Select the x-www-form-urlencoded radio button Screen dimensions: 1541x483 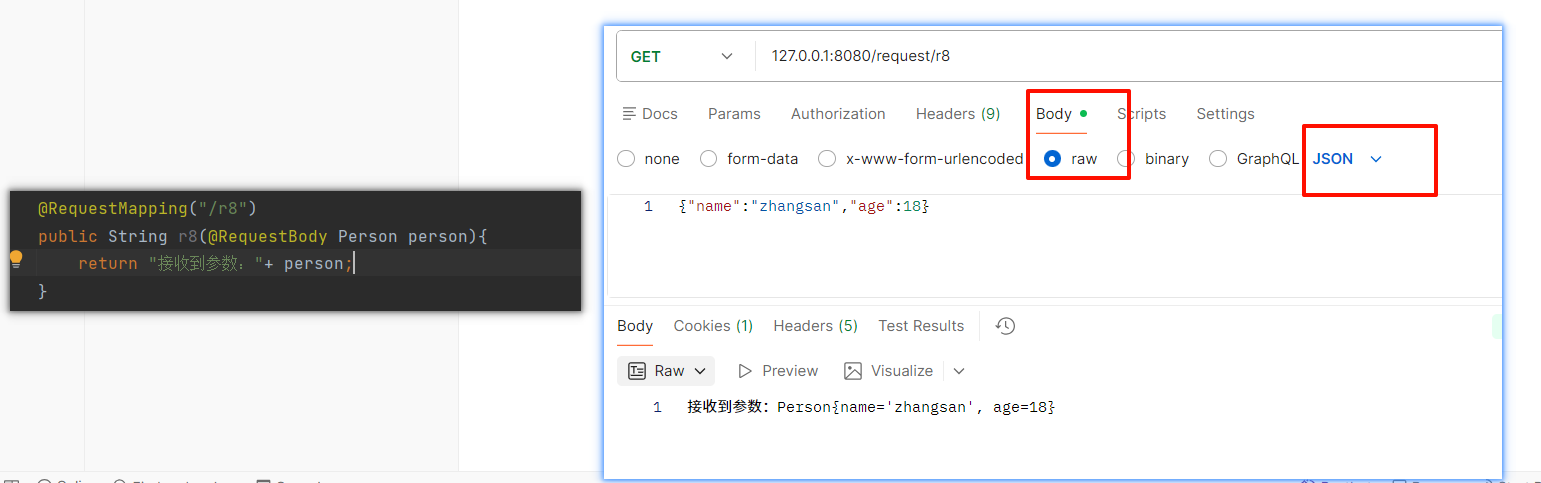pyautogui.click(x=827, y=159)
